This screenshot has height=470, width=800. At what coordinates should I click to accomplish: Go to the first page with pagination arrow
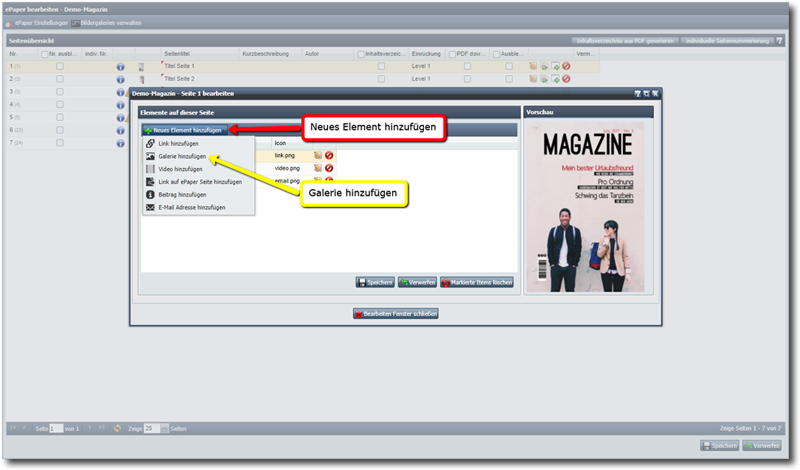click(x=13, y=428)
